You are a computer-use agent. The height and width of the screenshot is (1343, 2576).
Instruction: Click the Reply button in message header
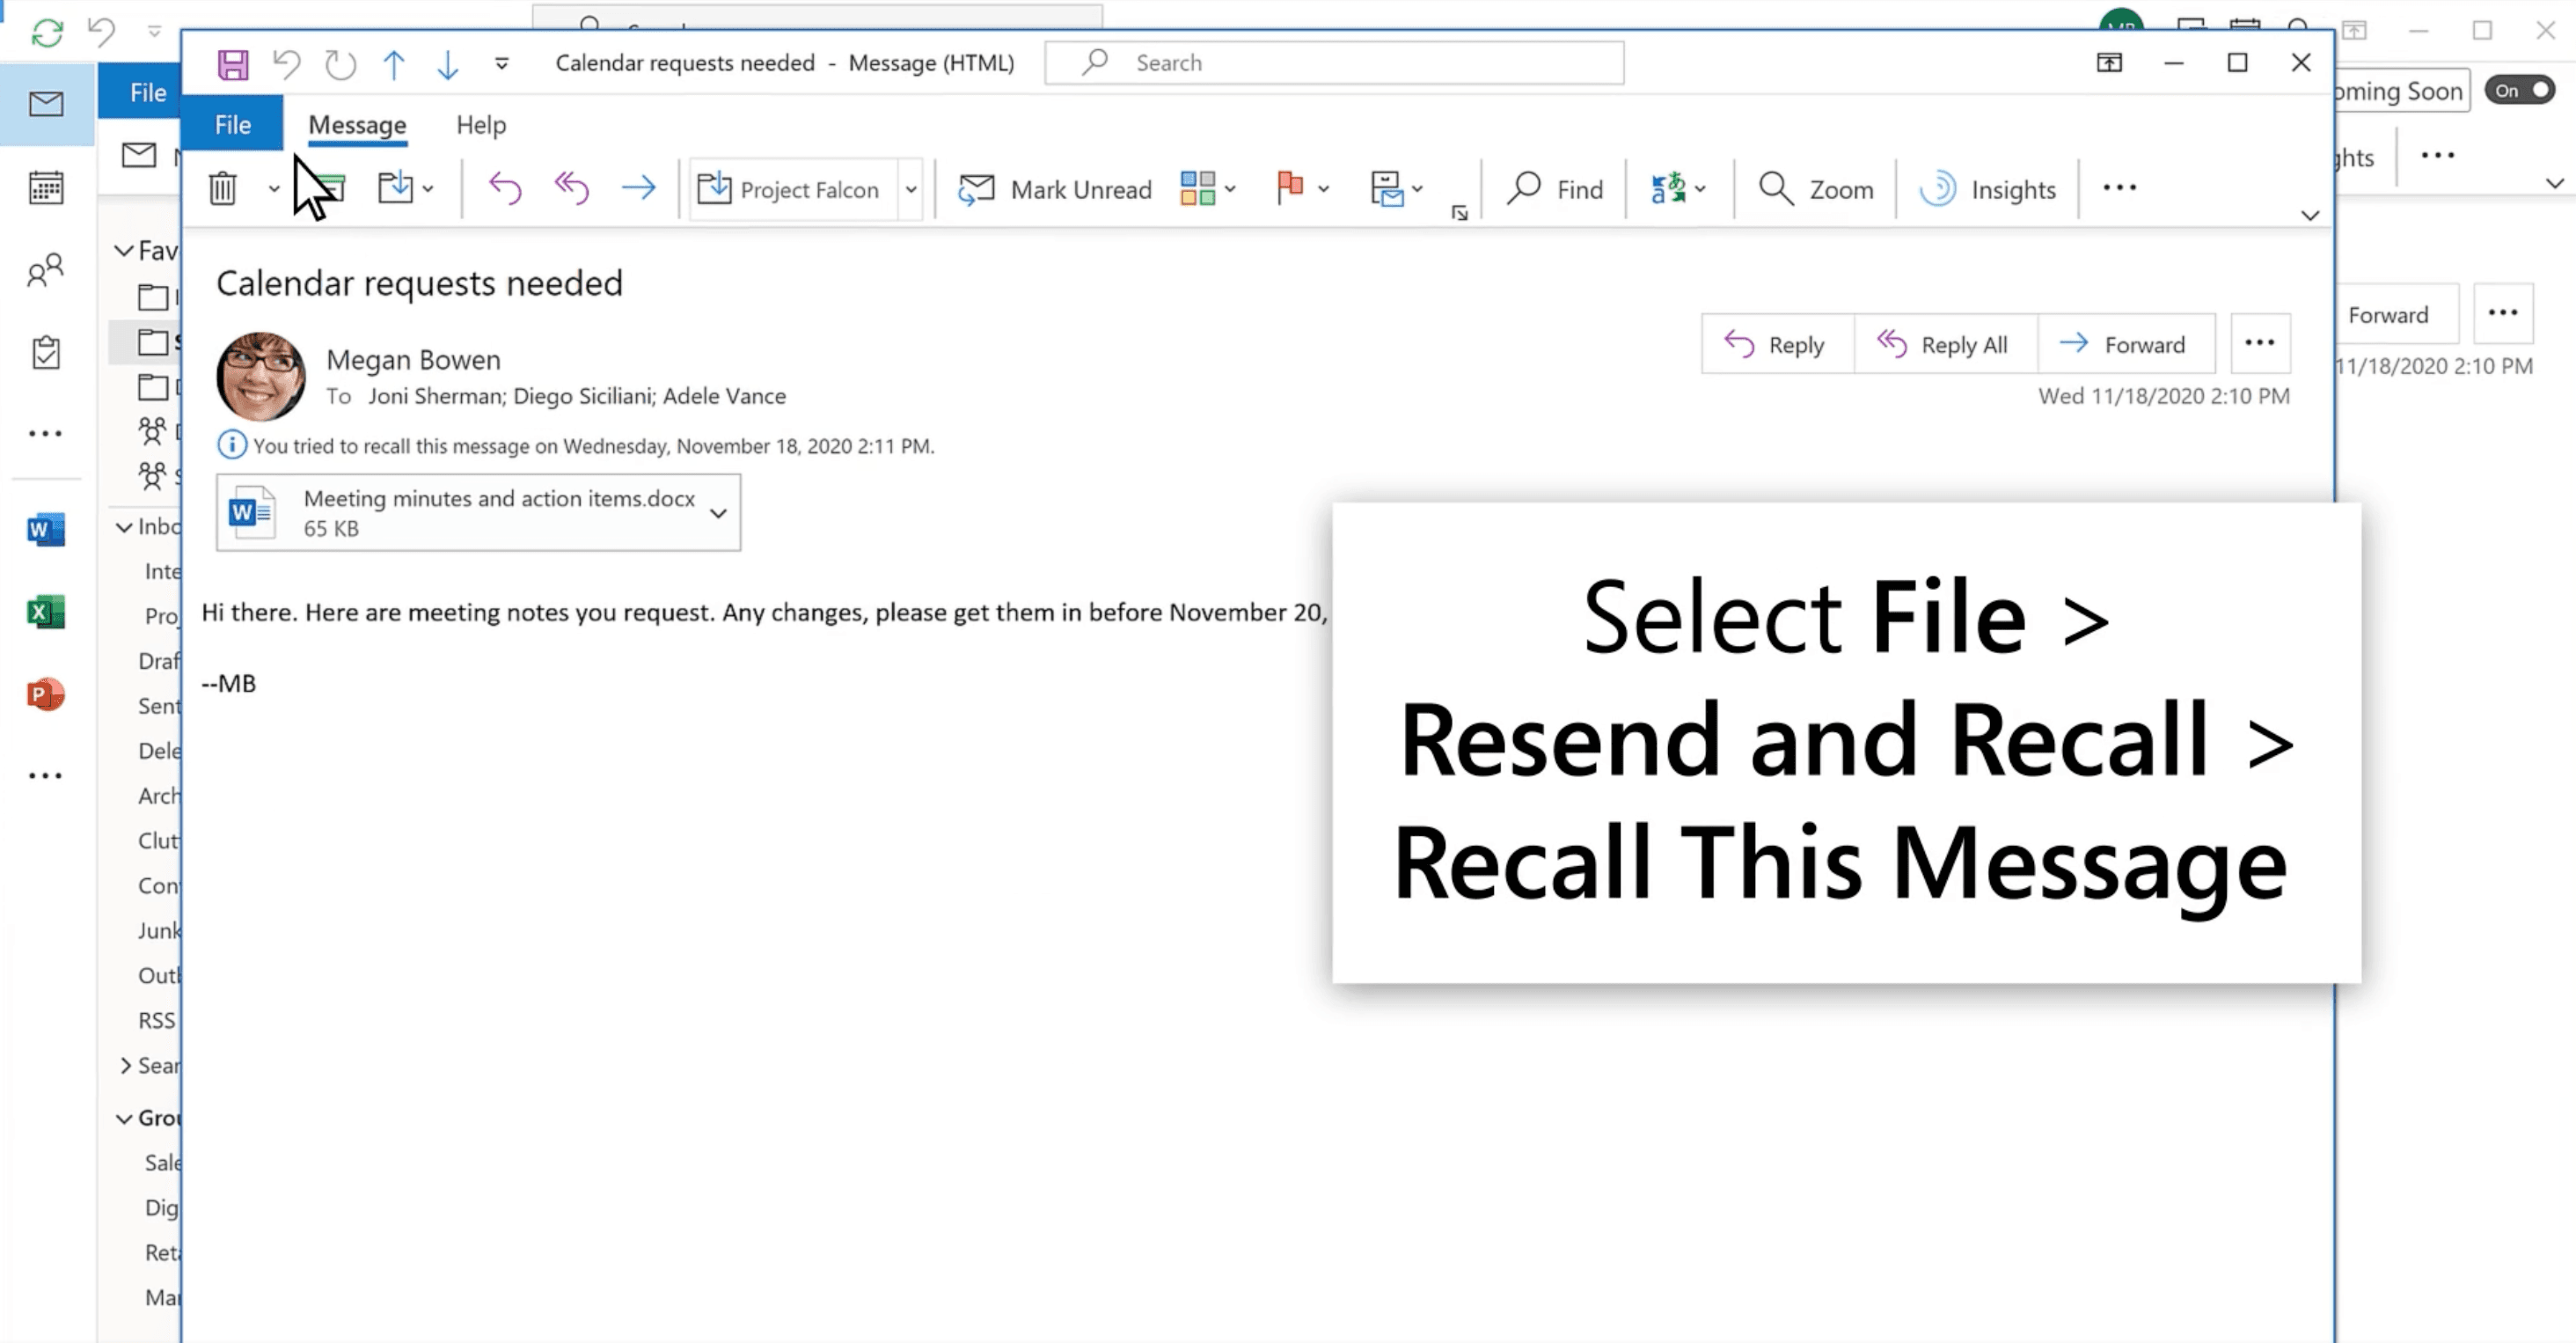[x=1776, y=345]
